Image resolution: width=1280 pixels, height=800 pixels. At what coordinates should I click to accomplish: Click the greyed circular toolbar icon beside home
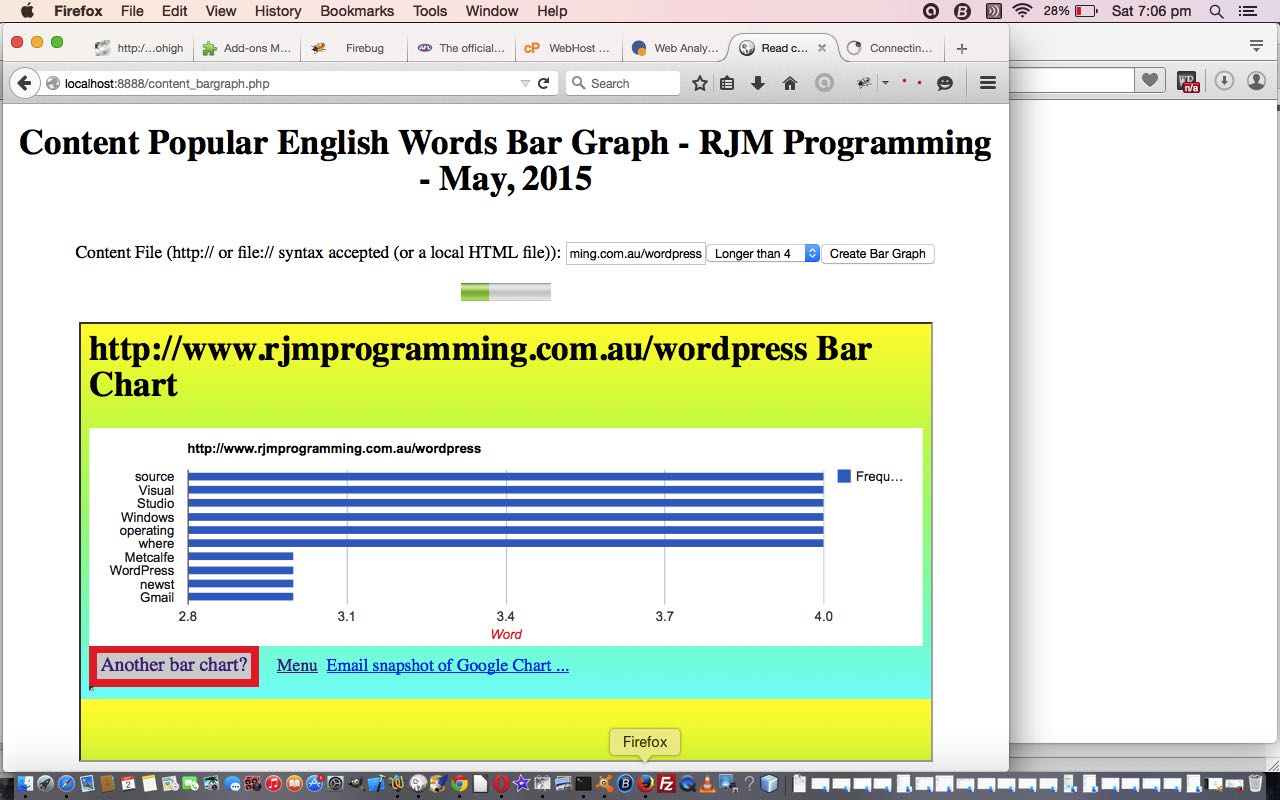click(x=824, y=84)
